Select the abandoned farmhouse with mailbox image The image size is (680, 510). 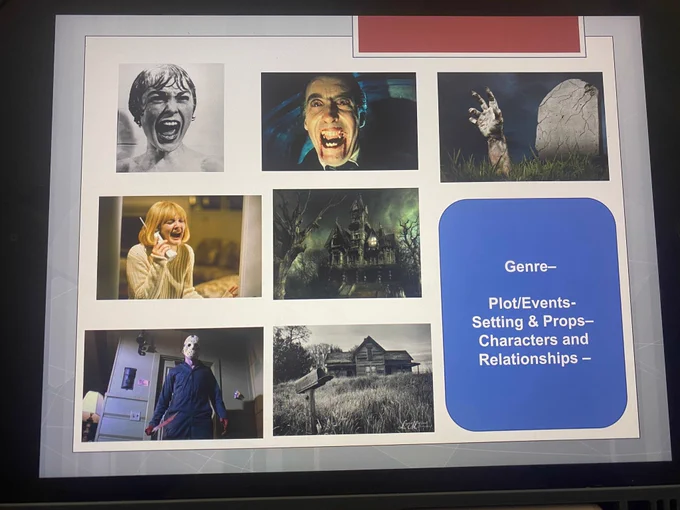click(353, 380)
